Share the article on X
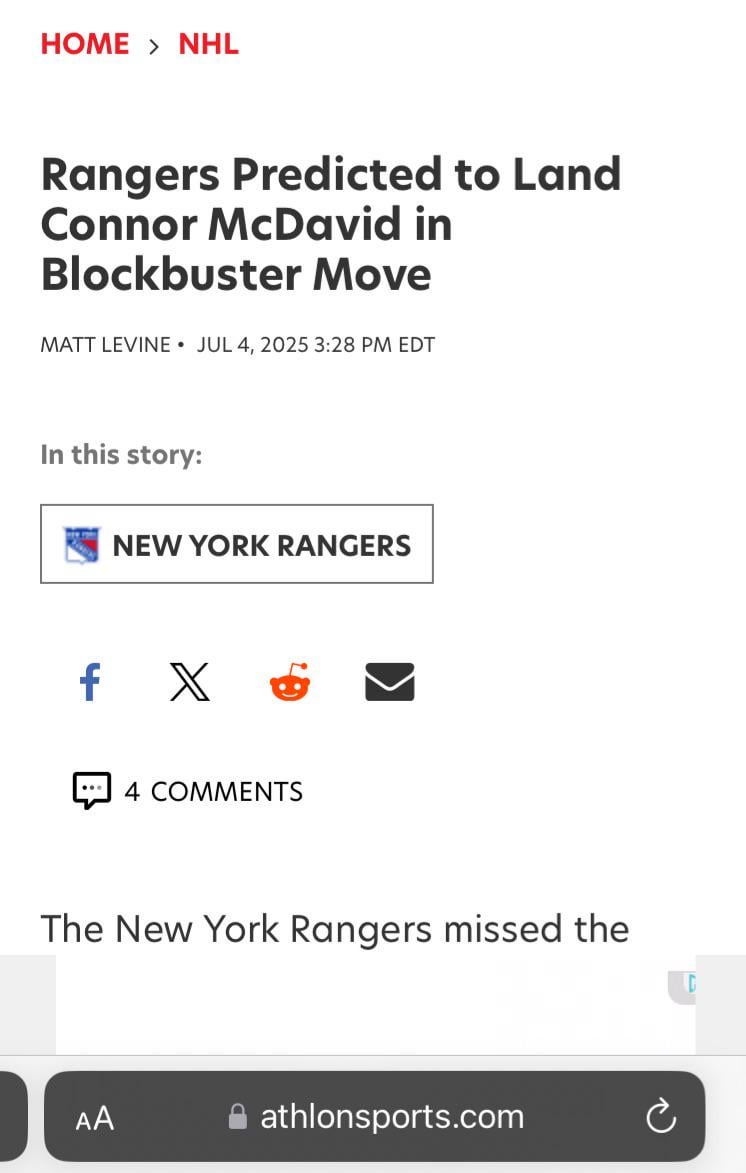 click(x=189, y=683)
